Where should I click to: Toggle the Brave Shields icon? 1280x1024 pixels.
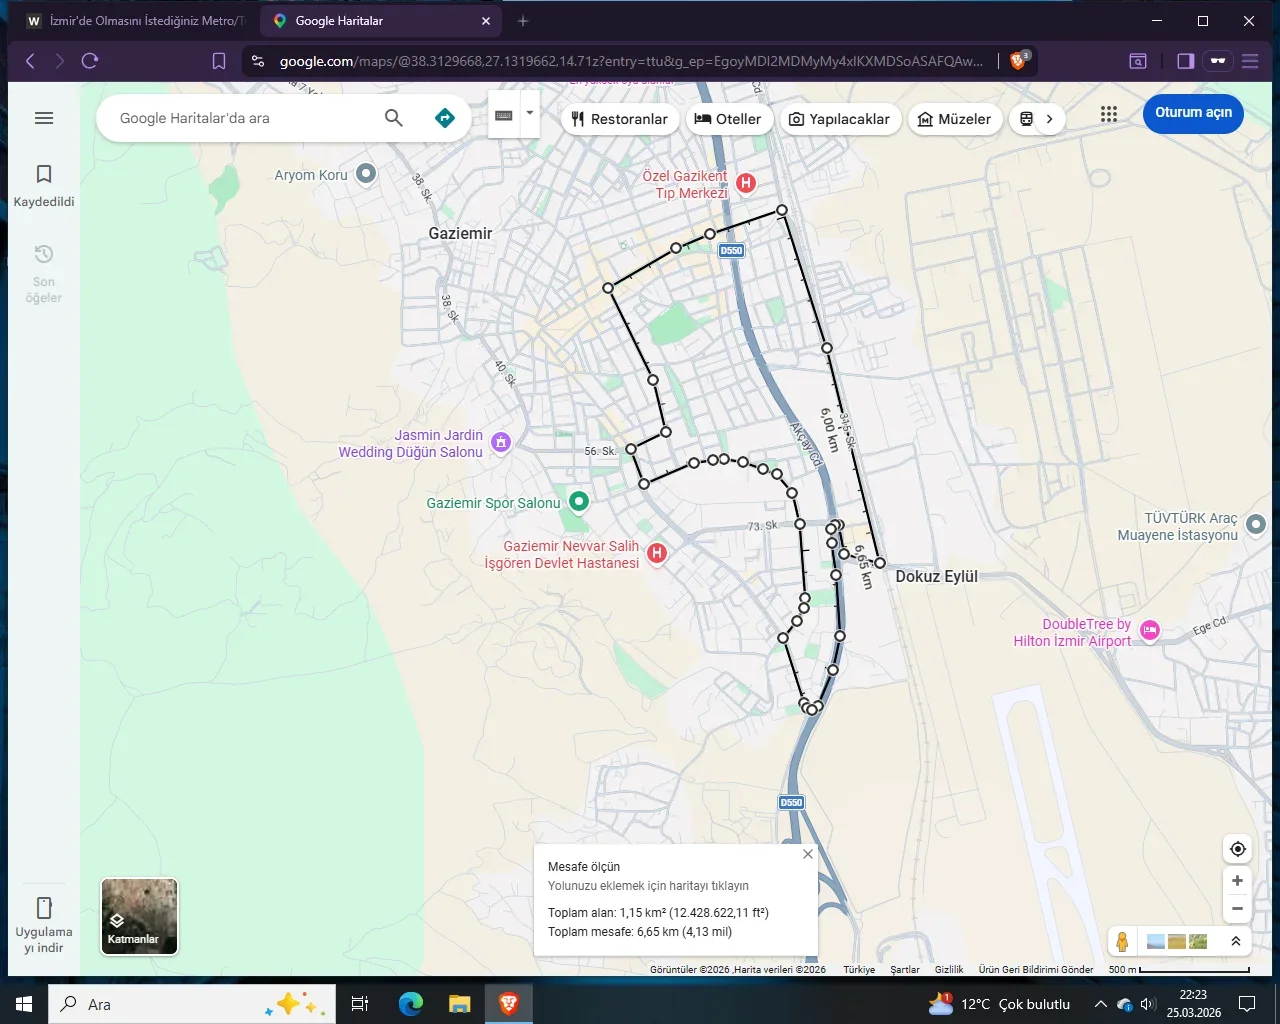tap(1018, 61)
